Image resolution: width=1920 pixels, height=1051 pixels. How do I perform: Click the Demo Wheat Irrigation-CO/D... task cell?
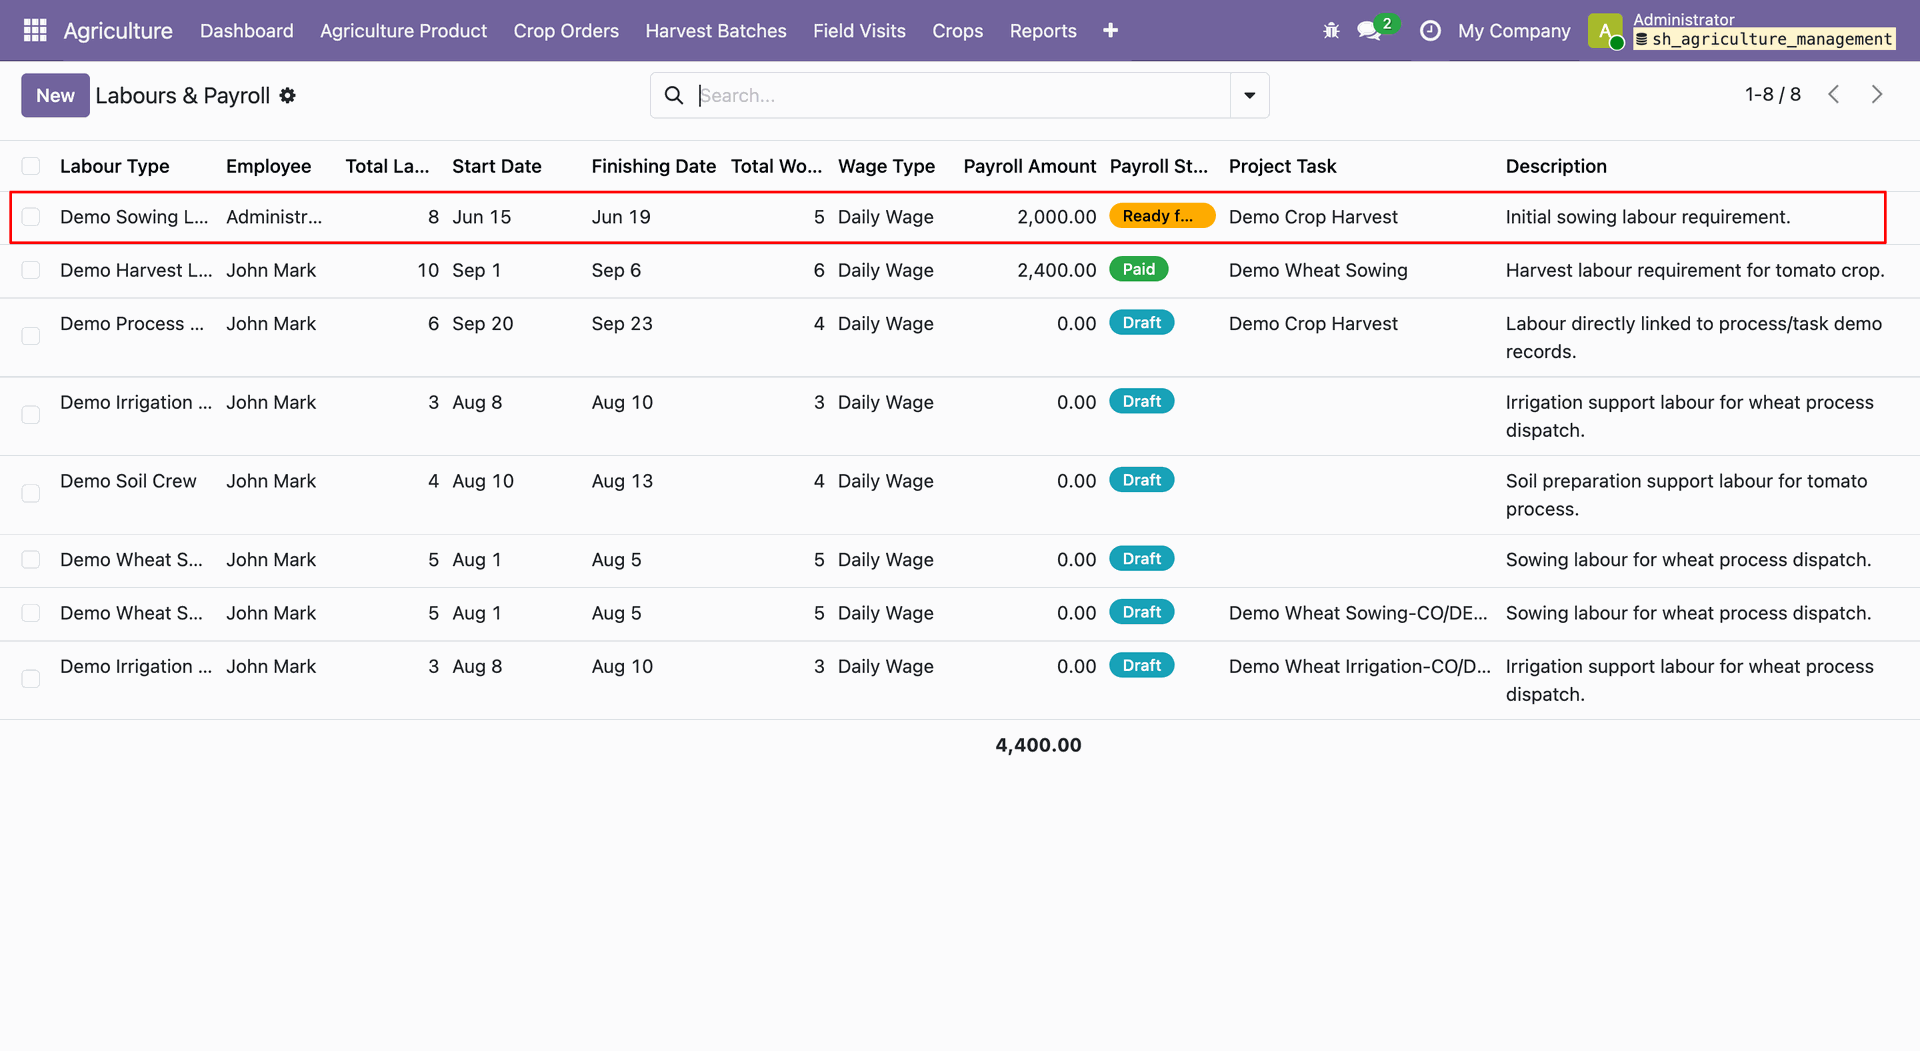1360,666
